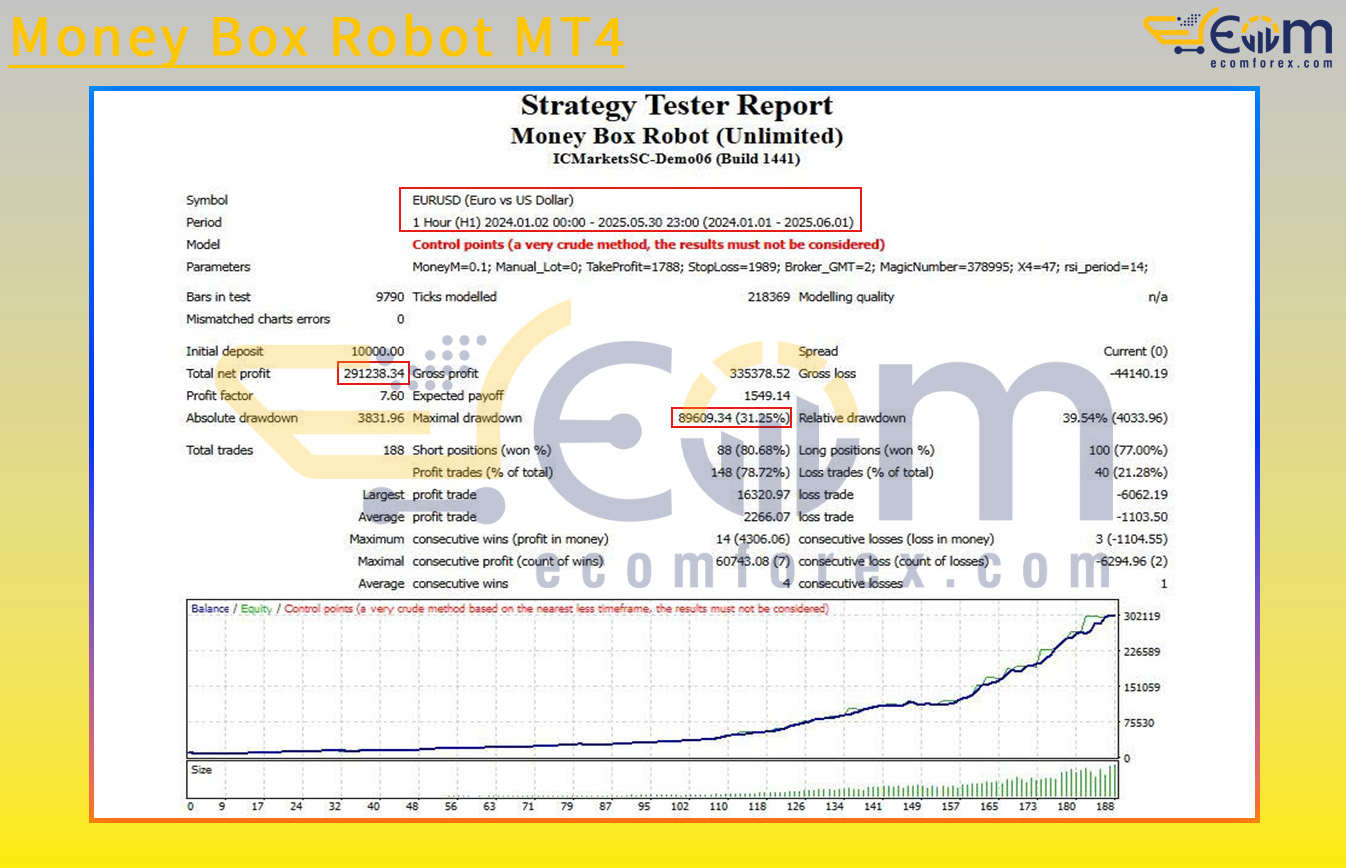
Task: Click trade number 102 on chart axis
Action: point(680,806)
